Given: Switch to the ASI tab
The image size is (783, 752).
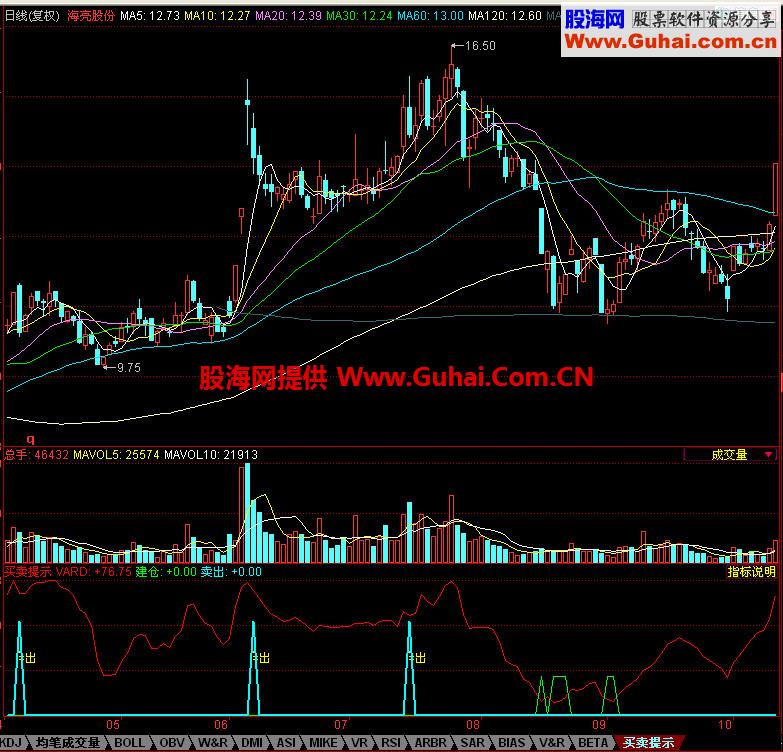Looking at the screenshot, I should (x=286, y=743).
